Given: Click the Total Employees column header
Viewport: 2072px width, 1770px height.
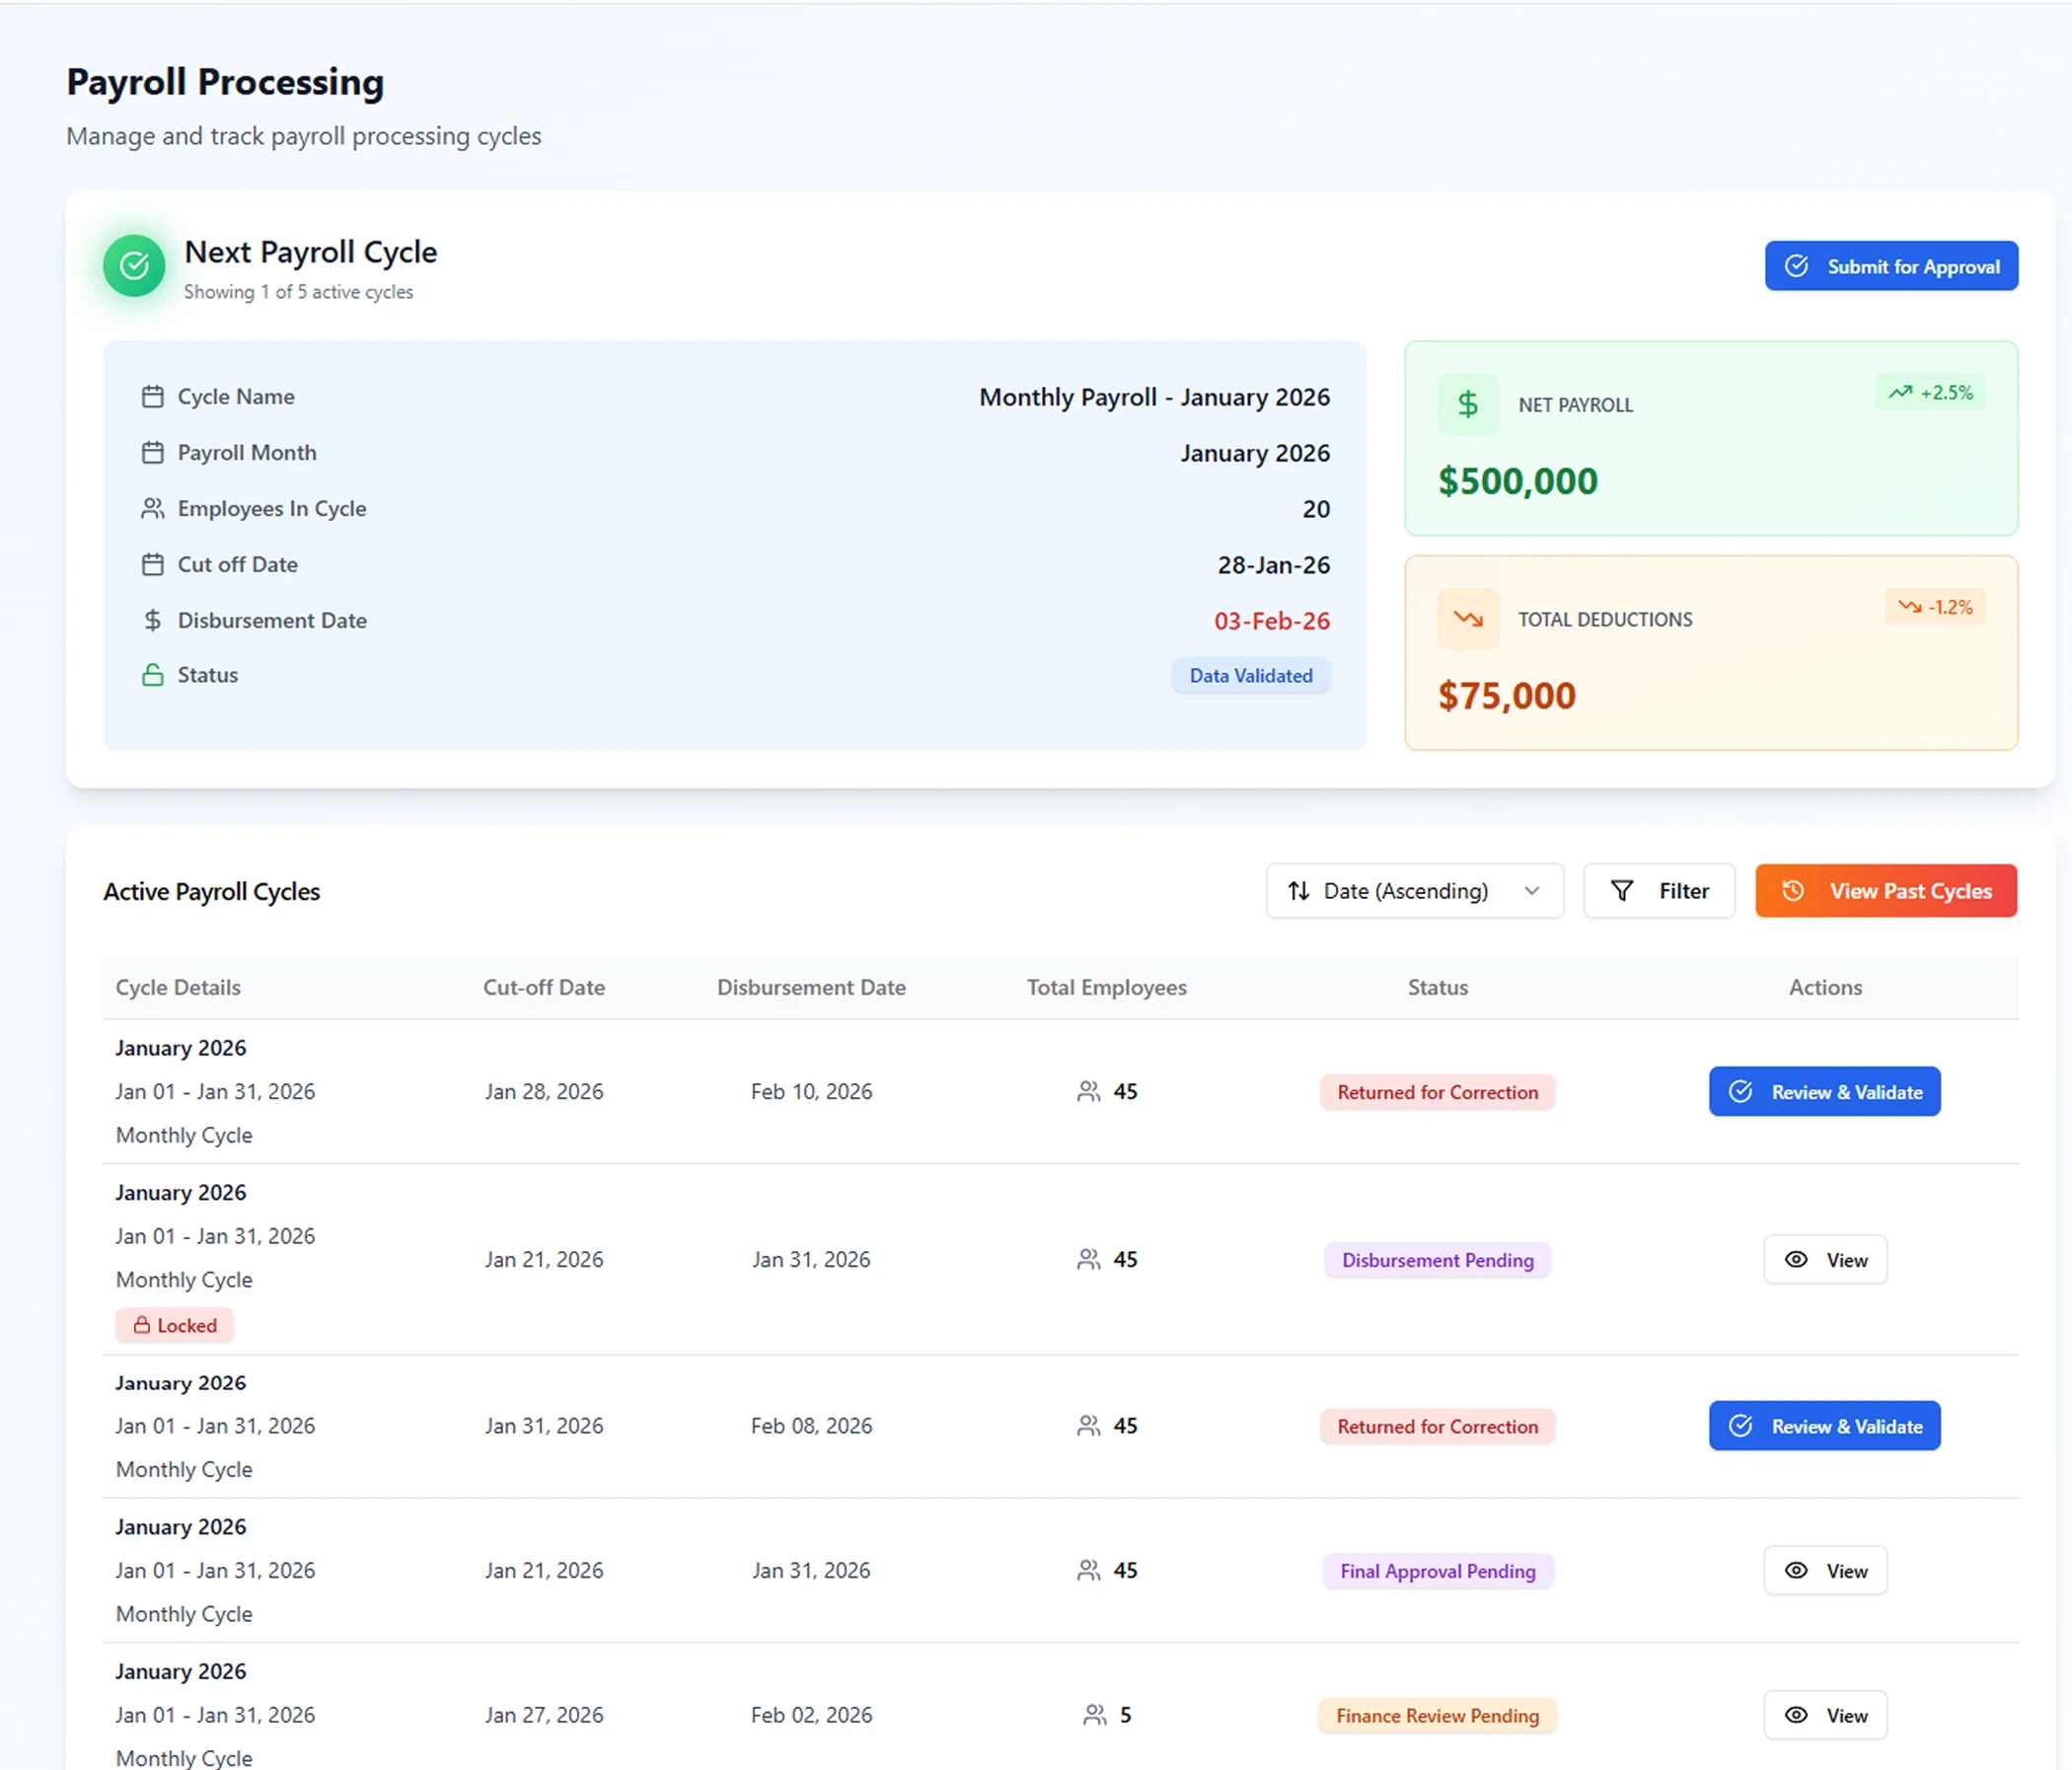Looking at the screenshot, I should [1107, 988].
